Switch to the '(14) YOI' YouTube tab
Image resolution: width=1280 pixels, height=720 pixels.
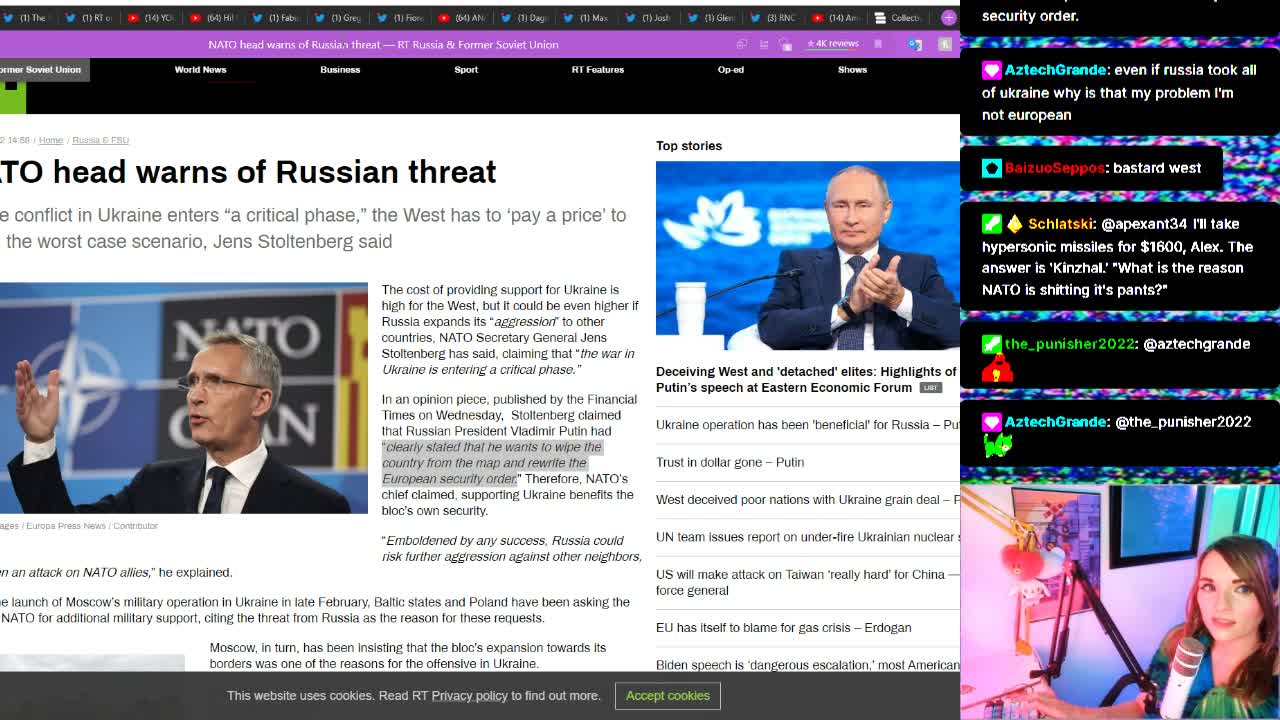tap(151, 17)
